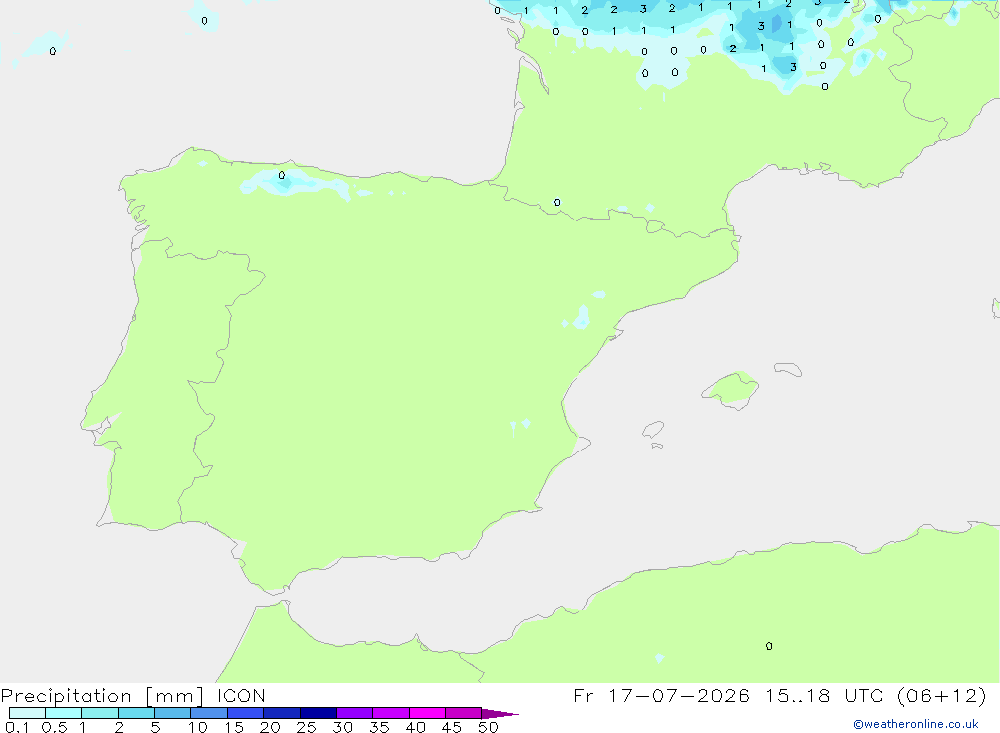The height and width of the screenshot is (733, 1000).
Task: Click the 15–20 mm blue legend swatch
Action: tap(246, 713)
